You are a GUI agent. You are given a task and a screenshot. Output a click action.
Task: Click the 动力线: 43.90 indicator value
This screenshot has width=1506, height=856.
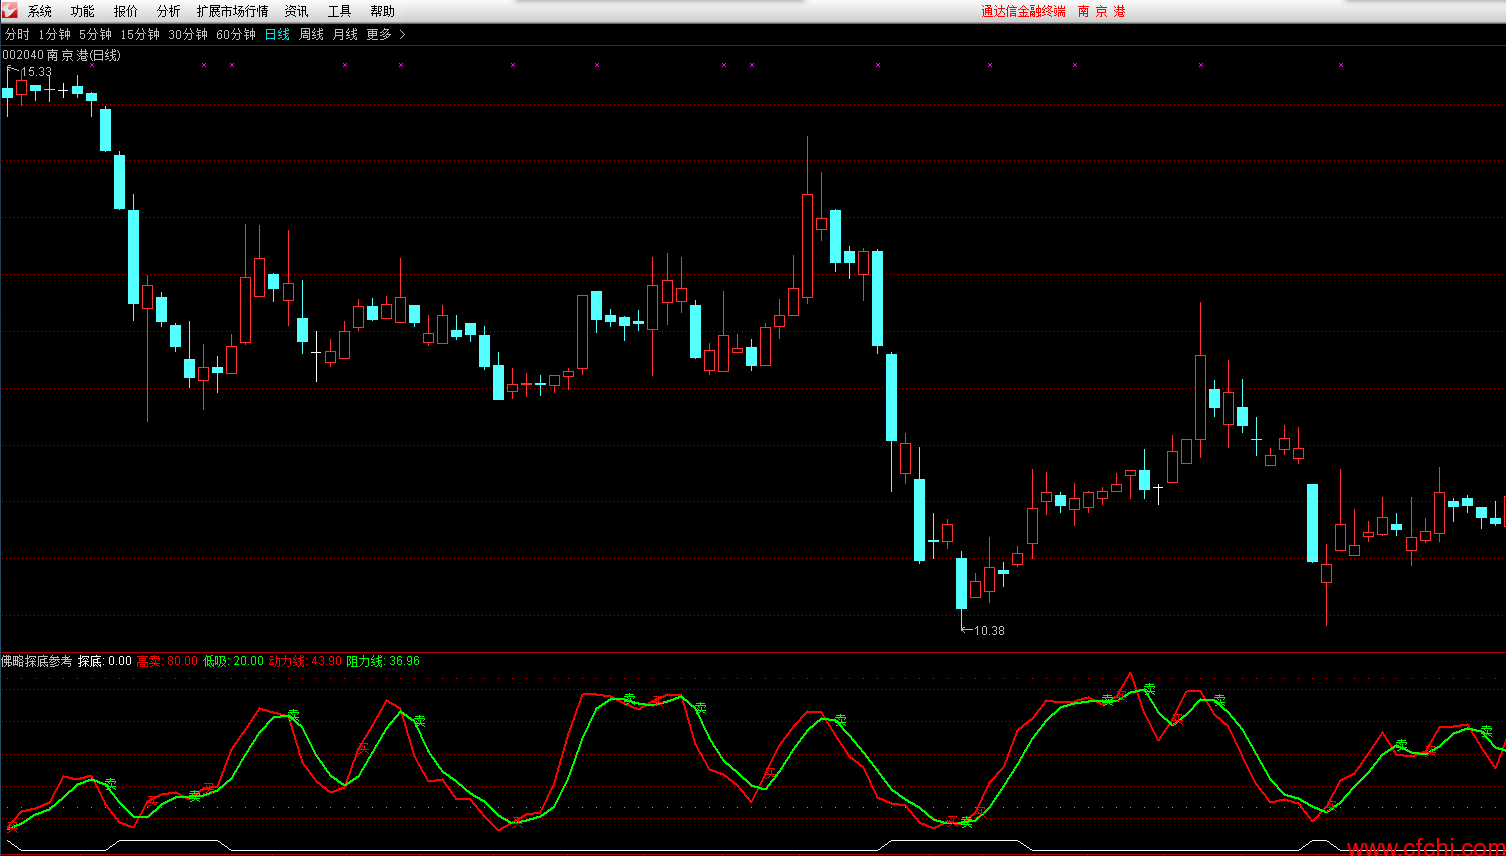coord(305,661)
